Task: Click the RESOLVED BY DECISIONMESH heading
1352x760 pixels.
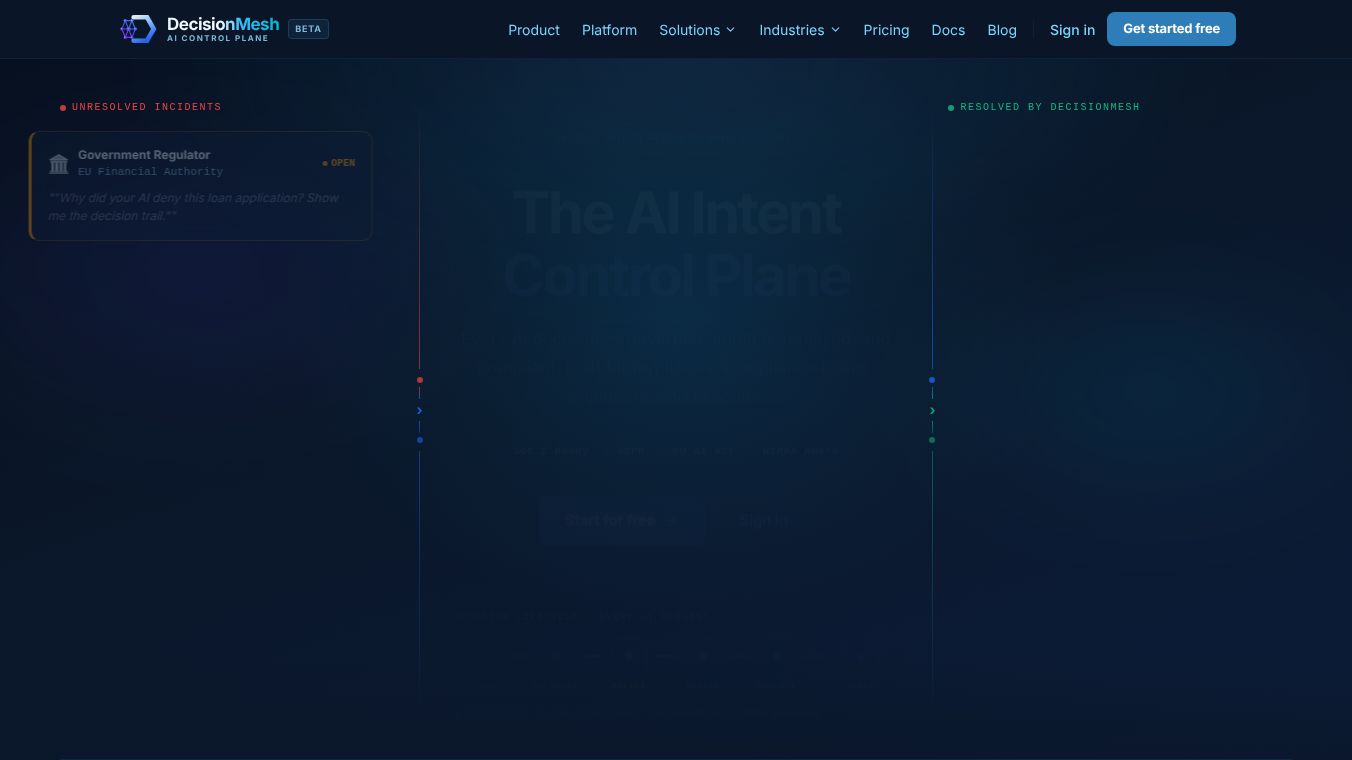Action: pyautogui.click(x=1050, y=107)
